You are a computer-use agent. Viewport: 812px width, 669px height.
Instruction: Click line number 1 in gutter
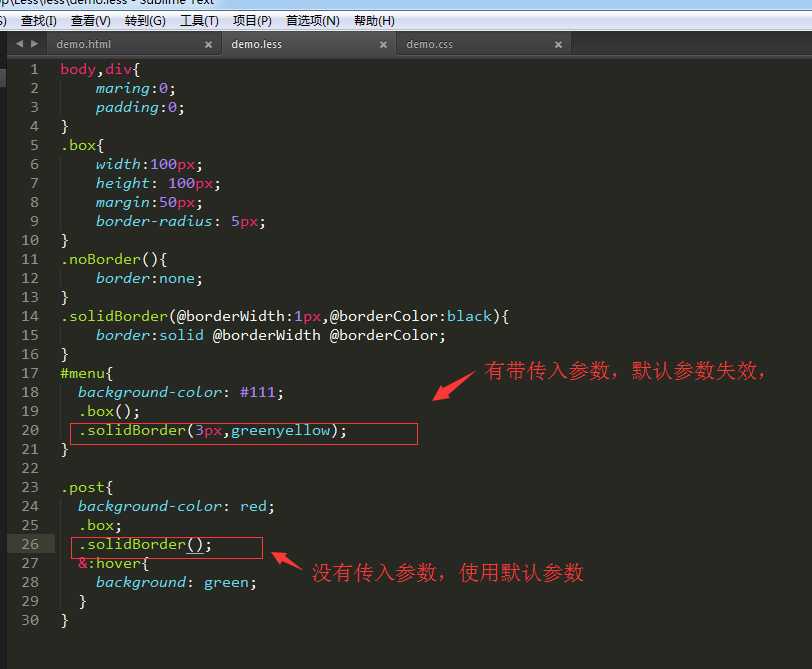[34, 69]
